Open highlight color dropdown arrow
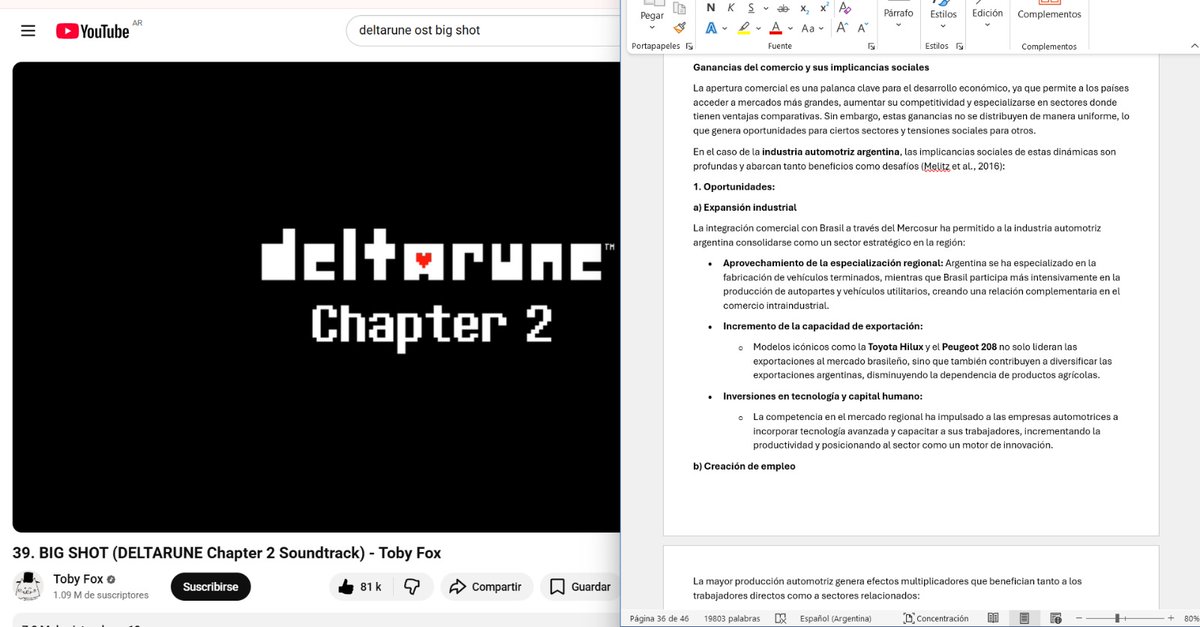This screenshot has height=627, width=1200. (x=757, y=29)
